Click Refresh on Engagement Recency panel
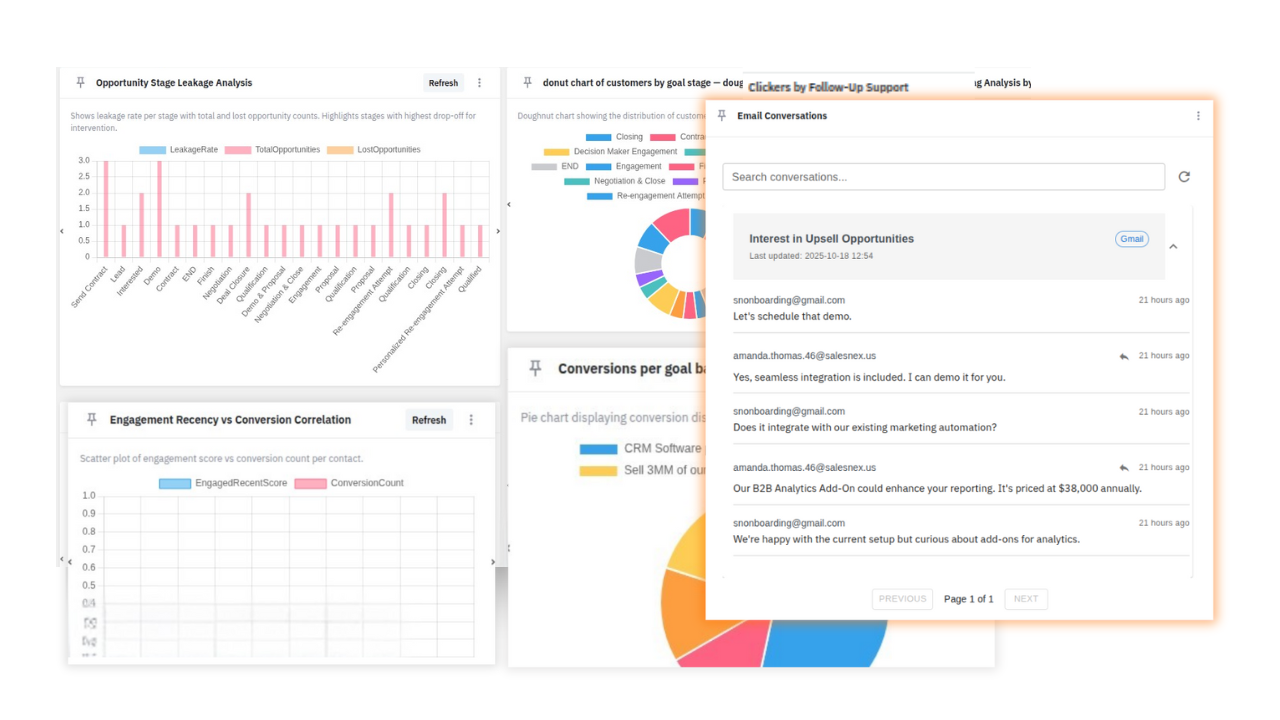1280x720 pixels. click(x=429, y=420)
